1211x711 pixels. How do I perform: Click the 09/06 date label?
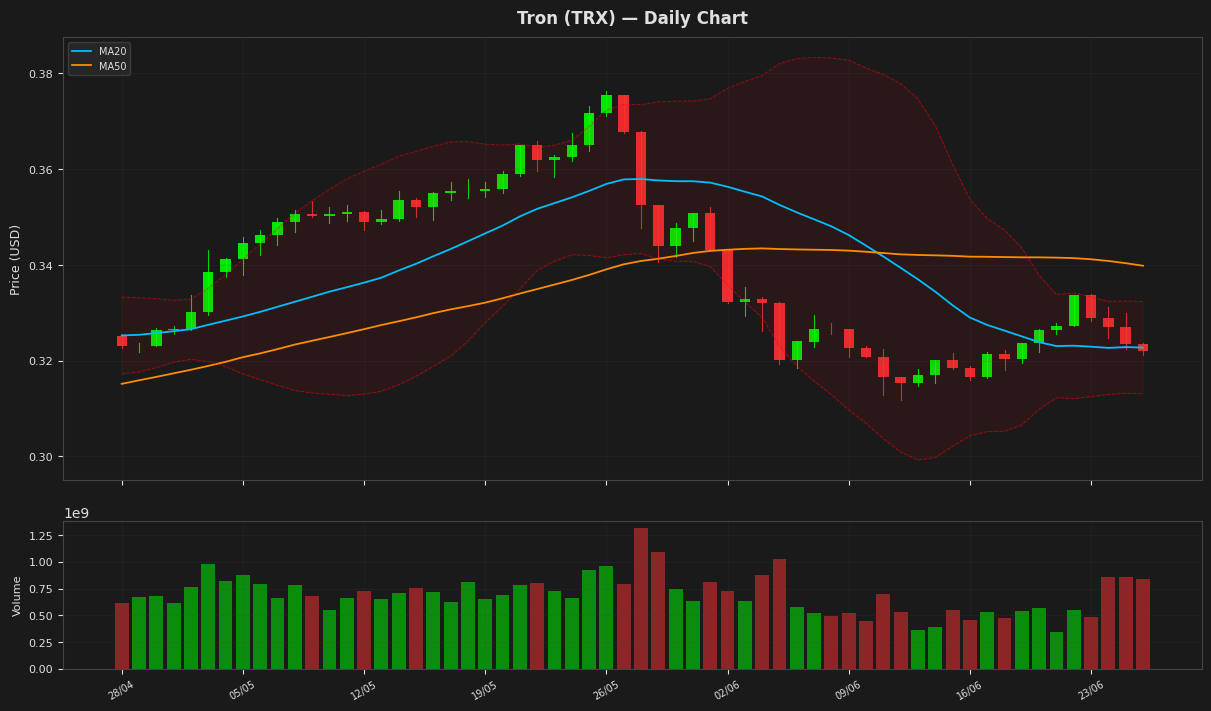(x=848, y=690)
